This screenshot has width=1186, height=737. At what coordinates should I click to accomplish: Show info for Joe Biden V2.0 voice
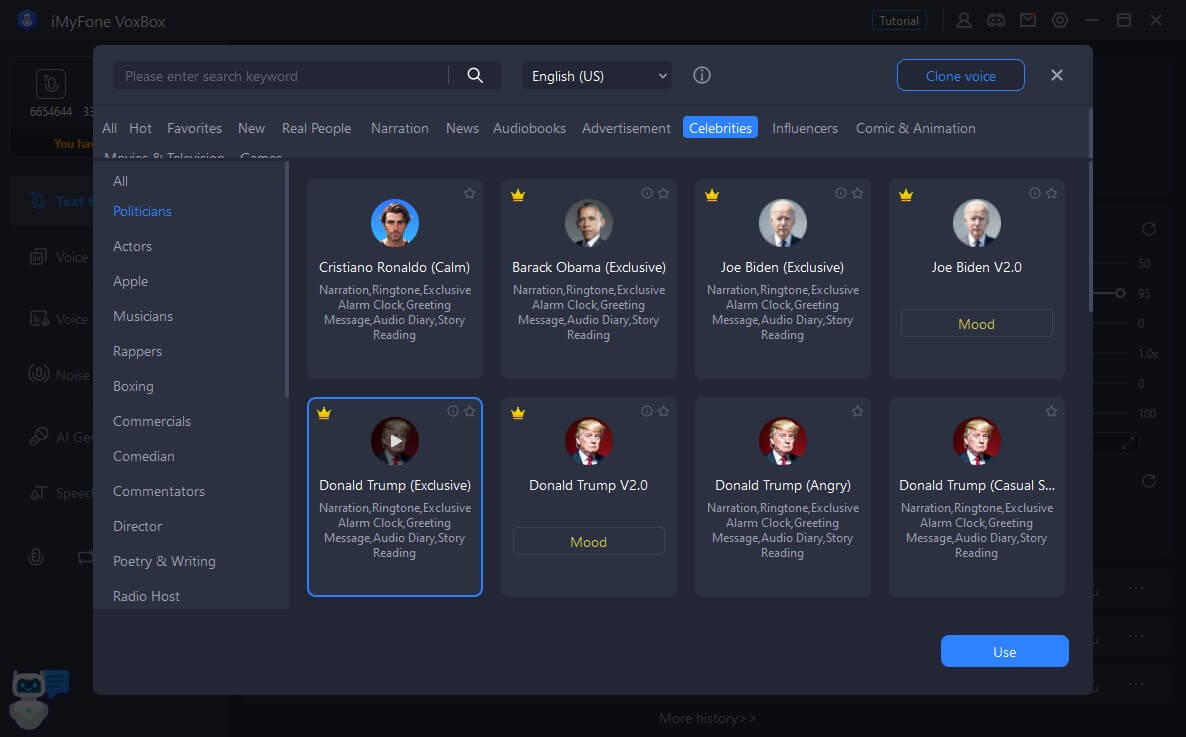(1035, 193)
